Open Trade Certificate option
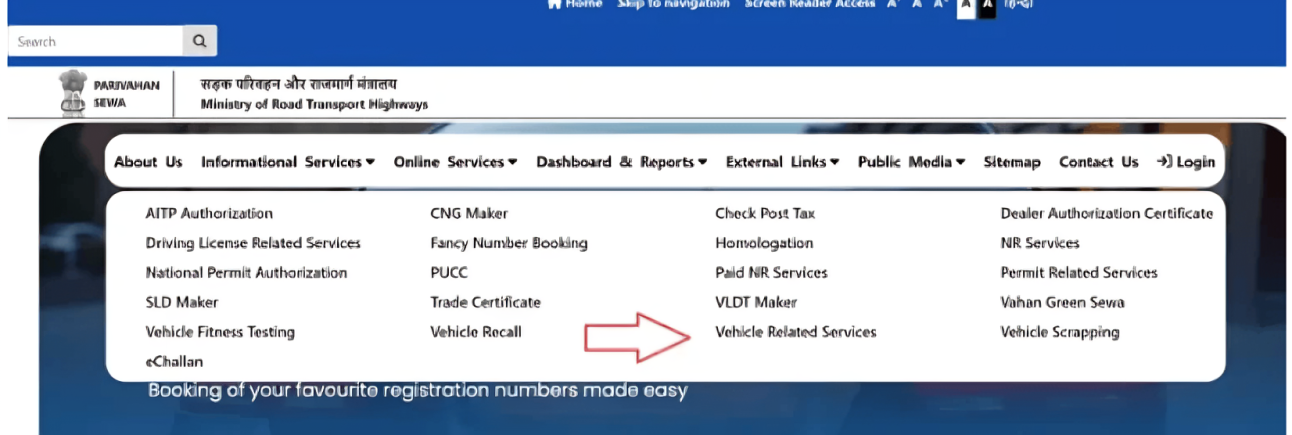 [485, 302]
